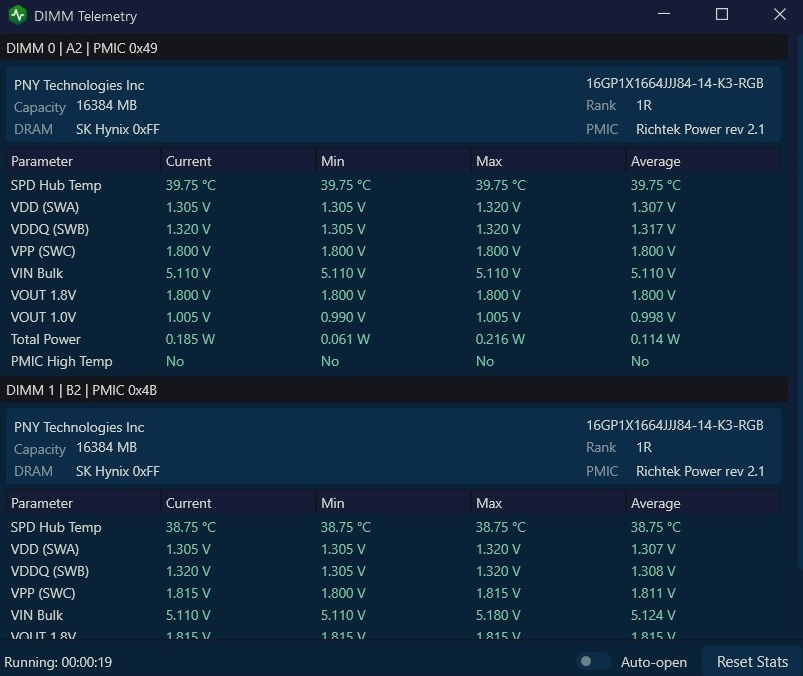
Task: Select DIMM 0 VDDQ (SWB) row label
Action: click(50, 229)
